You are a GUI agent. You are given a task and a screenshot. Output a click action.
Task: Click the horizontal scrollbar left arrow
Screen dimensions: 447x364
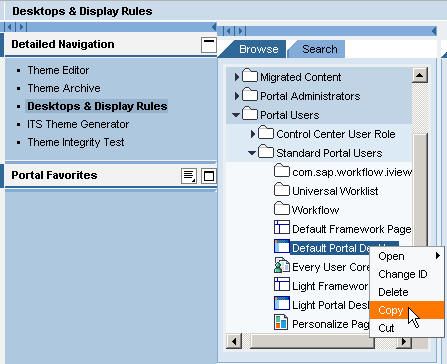[234, 341]
